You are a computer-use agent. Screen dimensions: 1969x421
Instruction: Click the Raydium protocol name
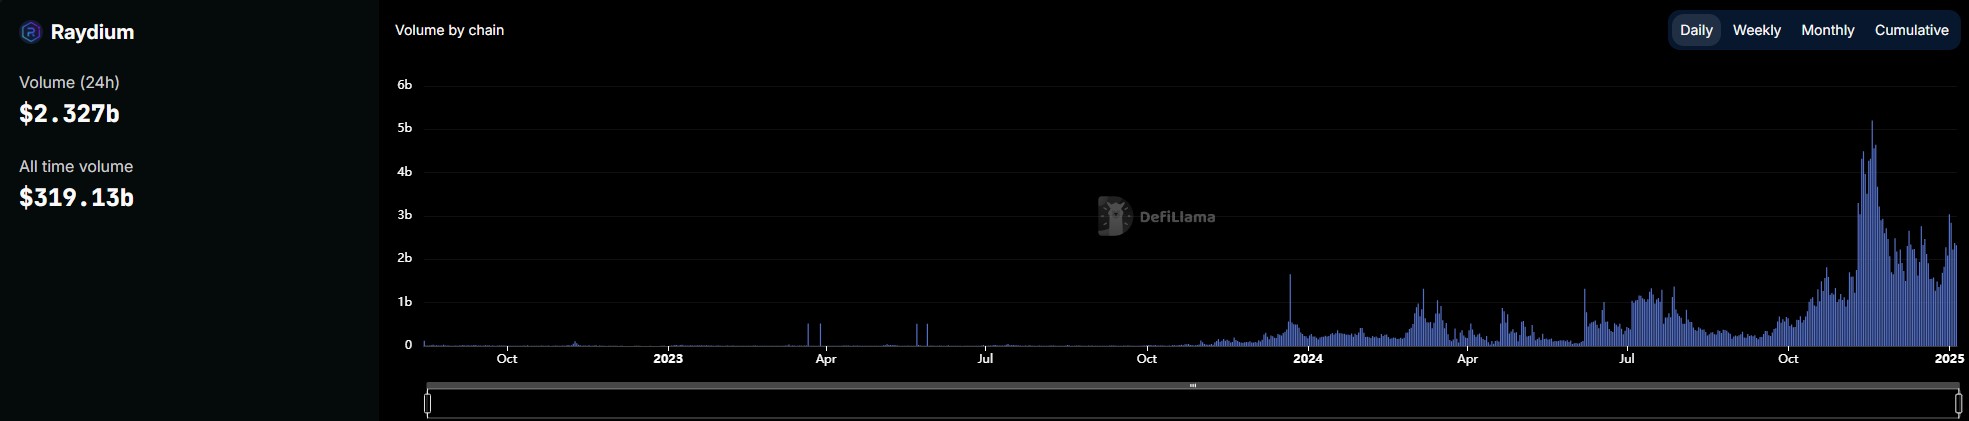[92, 32]
